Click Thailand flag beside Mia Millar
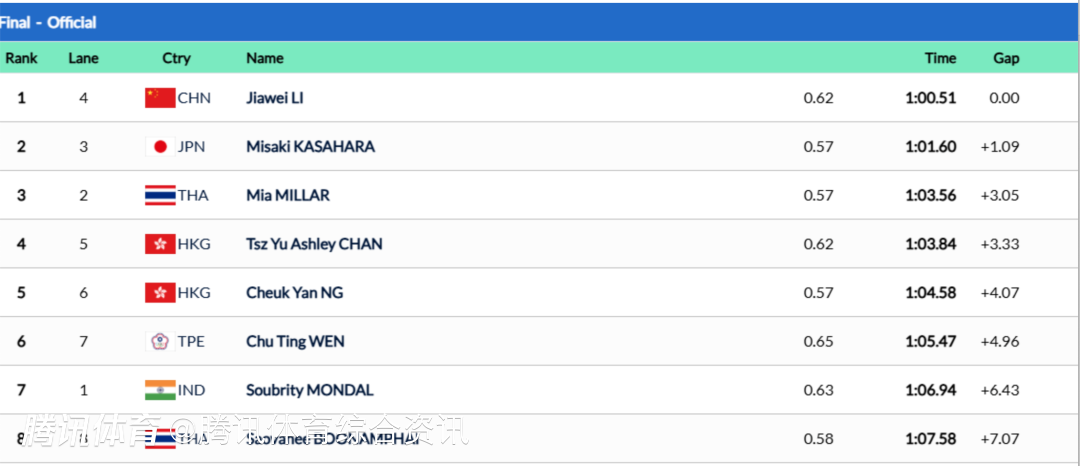This screenshot has width=1080, height=466. 160,196
